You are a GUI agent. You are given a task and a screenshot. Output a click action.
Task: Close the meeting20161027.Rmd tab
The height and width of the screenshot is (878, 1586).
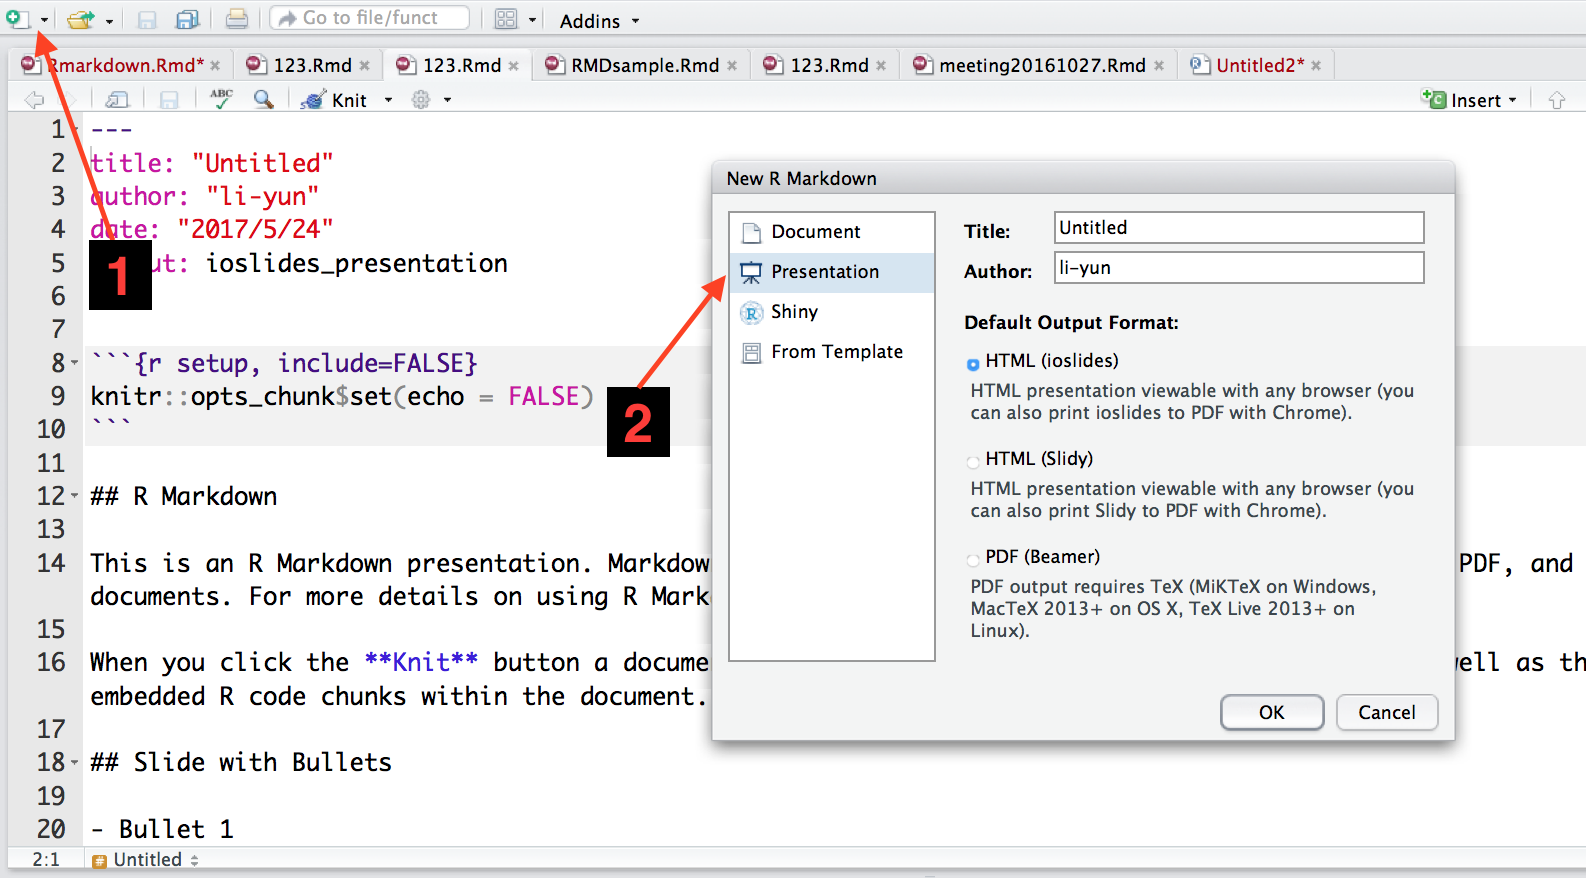1159,66
